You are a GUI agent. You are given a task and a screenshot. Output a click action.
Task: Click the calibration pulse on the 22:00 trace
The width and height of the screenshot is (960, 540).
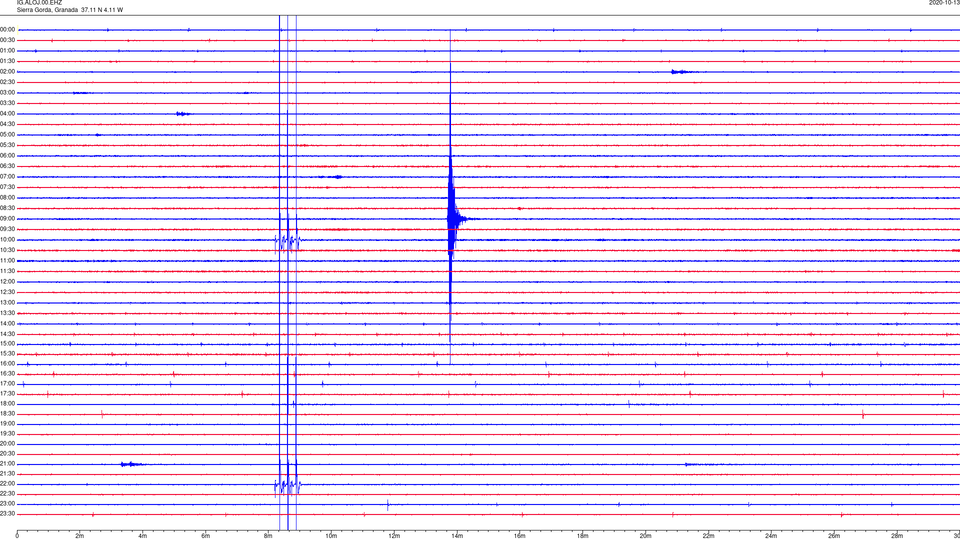pos(287,486)
